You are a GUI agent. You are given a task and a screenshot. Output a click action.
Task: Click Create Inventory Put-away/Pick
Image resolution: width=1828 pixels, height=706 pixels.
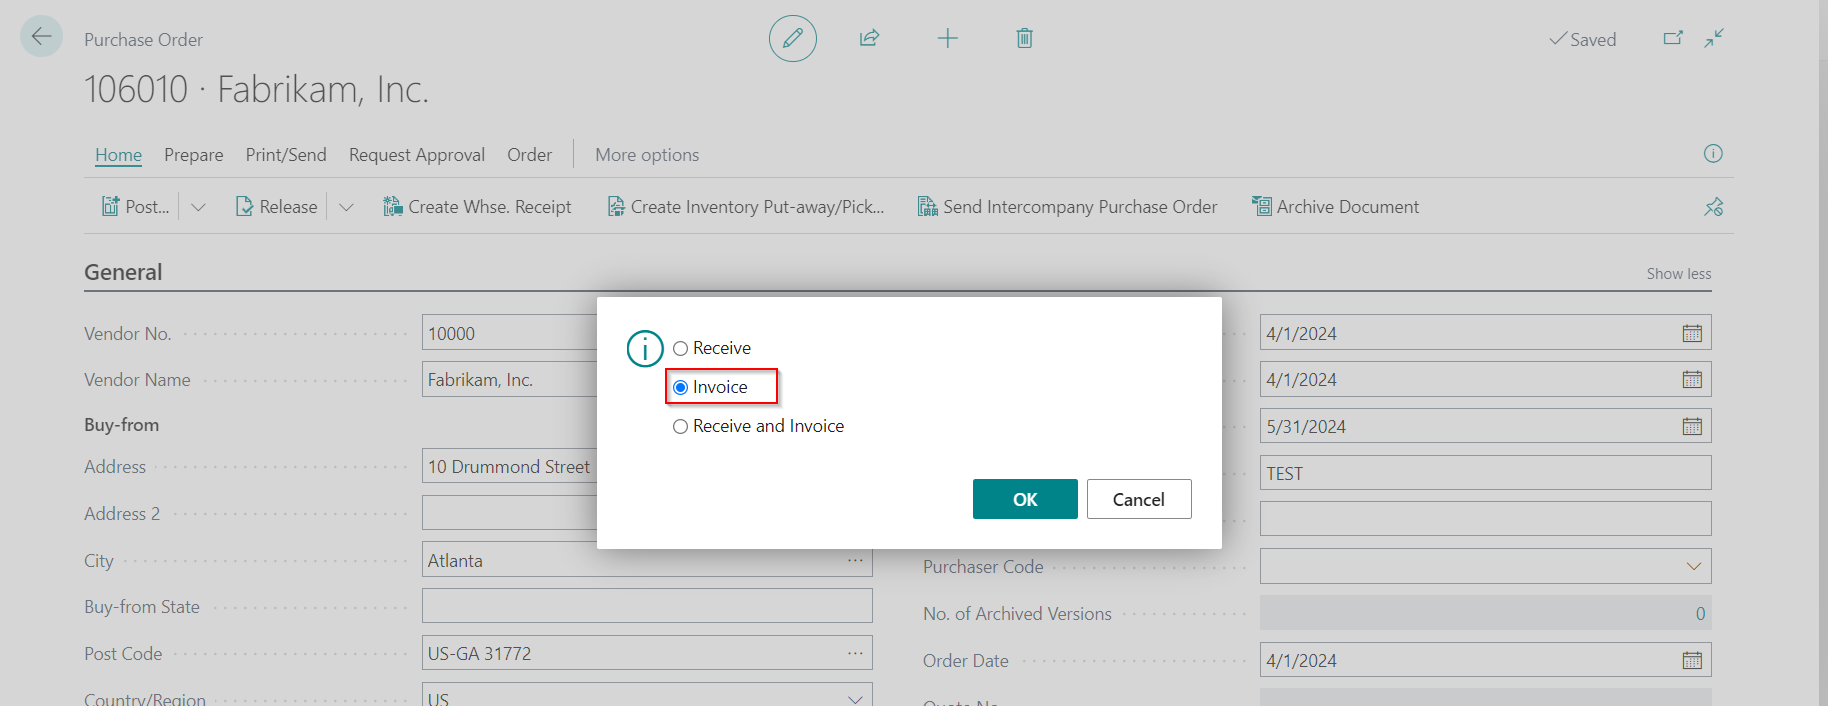pos(746,207)
